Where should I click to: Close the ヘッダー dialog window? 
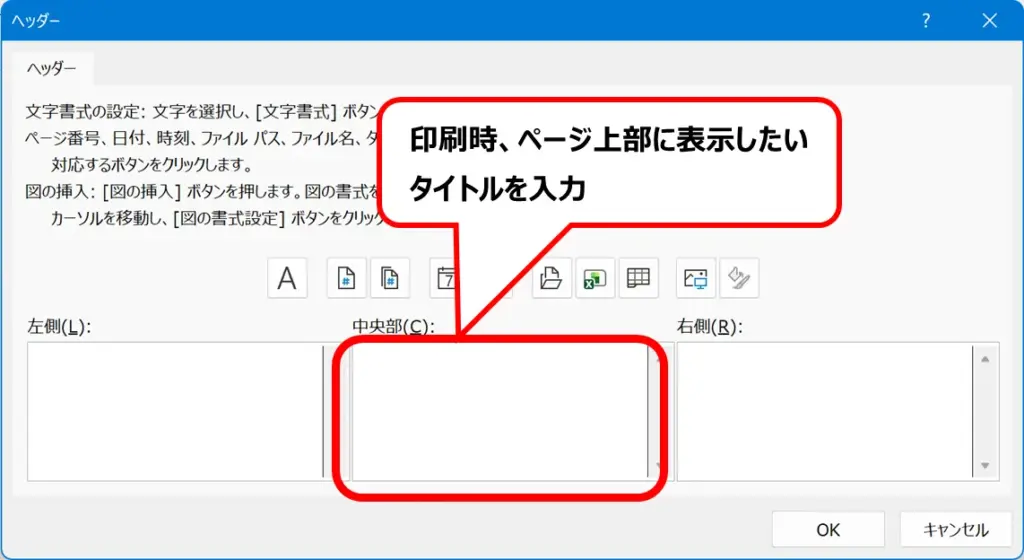tap(990, 20)
